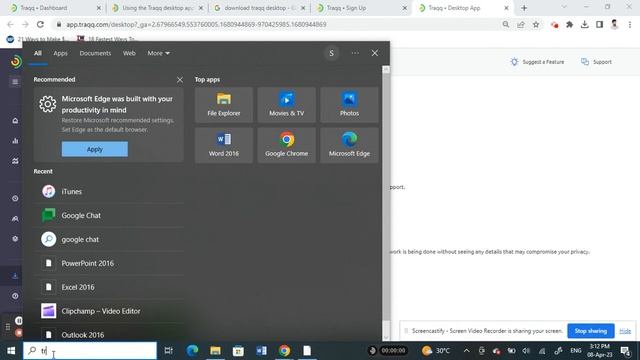Dismiss the Recommended section
This screenshot has width=640, height=360.
(x=180, y=80)
